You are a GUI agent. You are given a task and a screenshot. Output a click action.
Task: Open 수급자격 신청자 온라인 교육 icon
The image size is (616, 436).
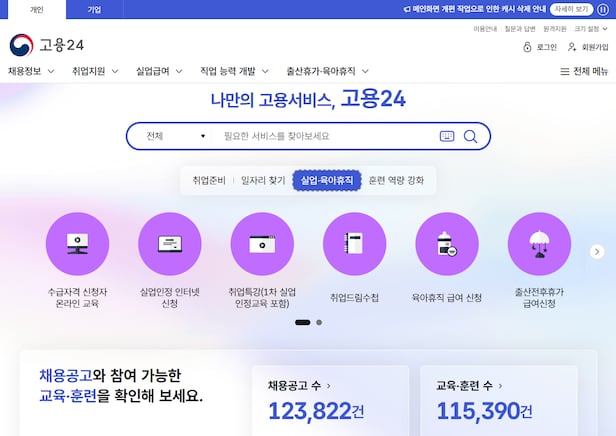(x=77, y=243)
